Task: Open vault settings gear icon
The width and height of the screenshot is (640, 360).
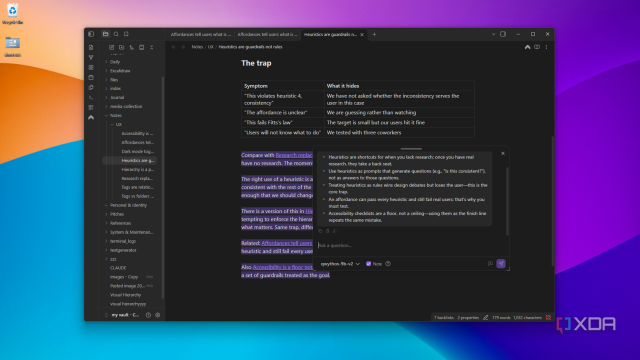Action: tap(158, 315)
